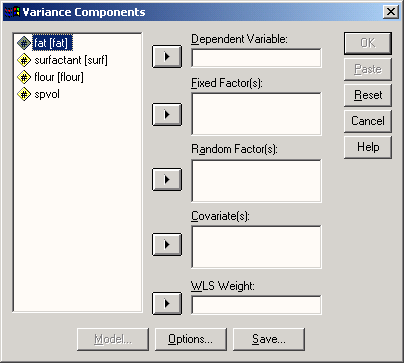Select surfactant [surf] in variable list
The image size is (404, 363).
click(x=71, y=60)
